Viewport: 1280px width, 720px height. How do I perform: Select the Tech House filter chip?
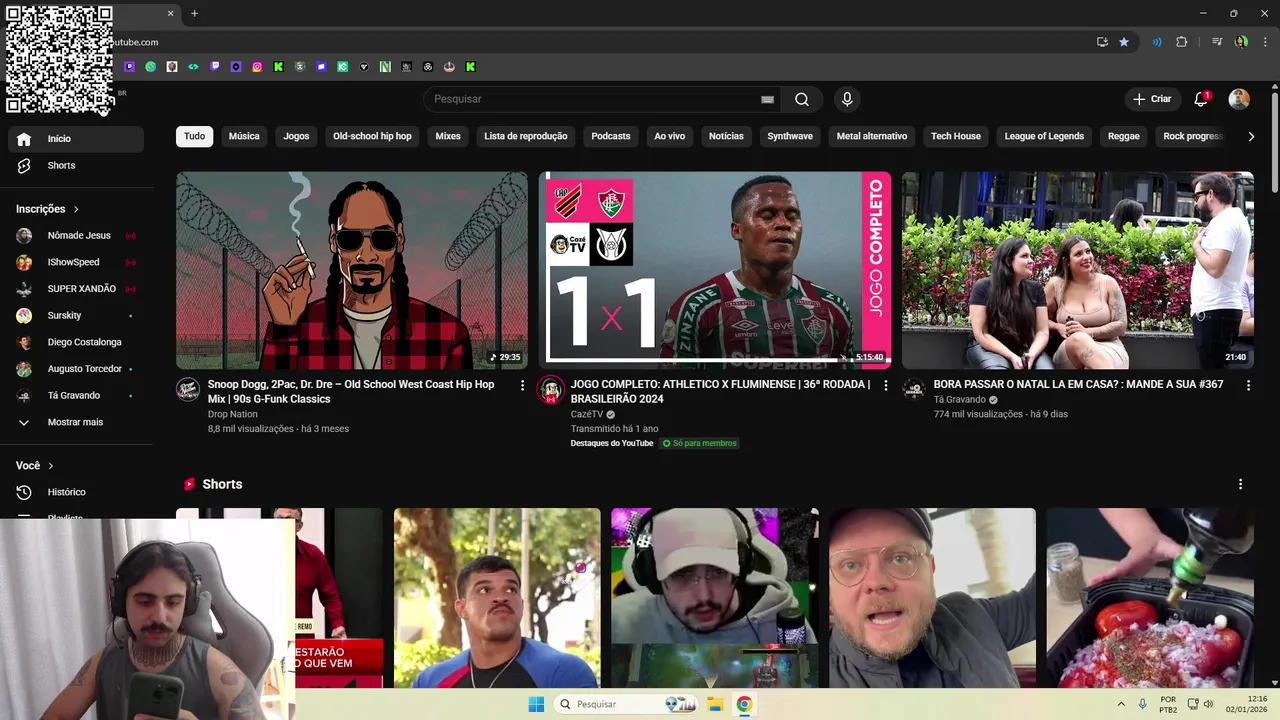(x=956, y=136)
